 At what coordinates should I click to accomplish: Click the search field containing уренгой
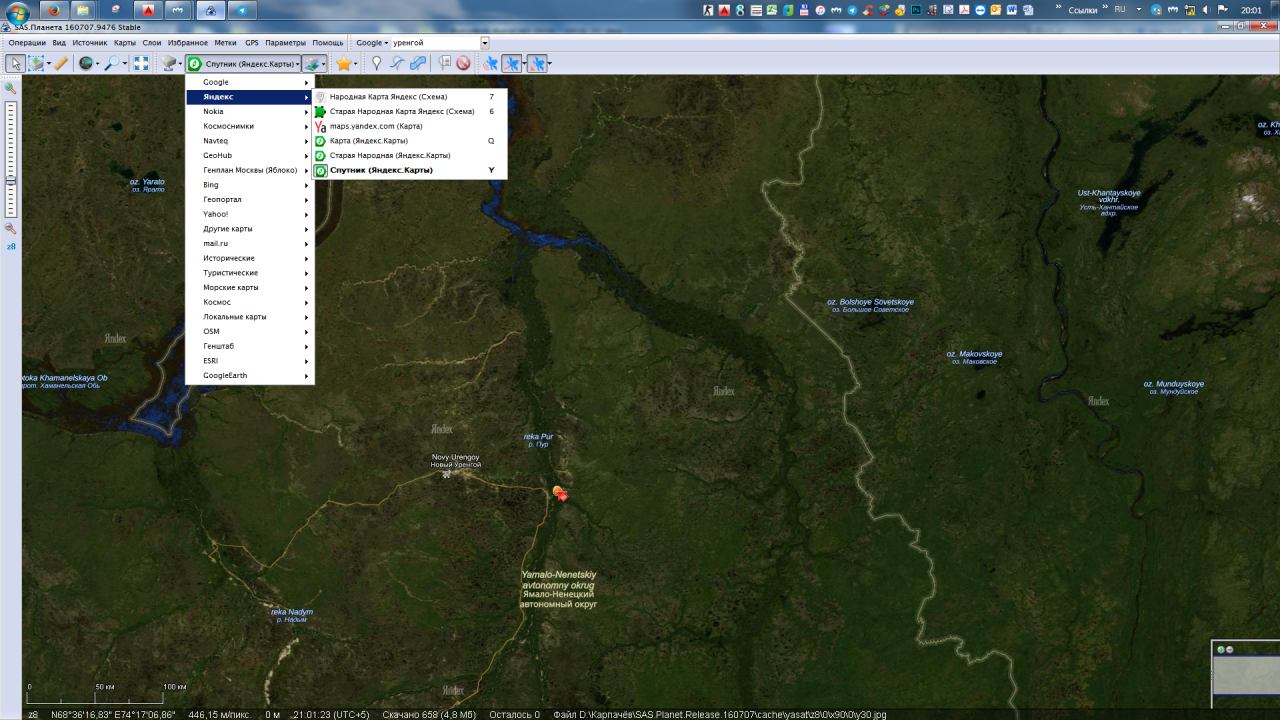pyautogui.click(x=436, y=43)
